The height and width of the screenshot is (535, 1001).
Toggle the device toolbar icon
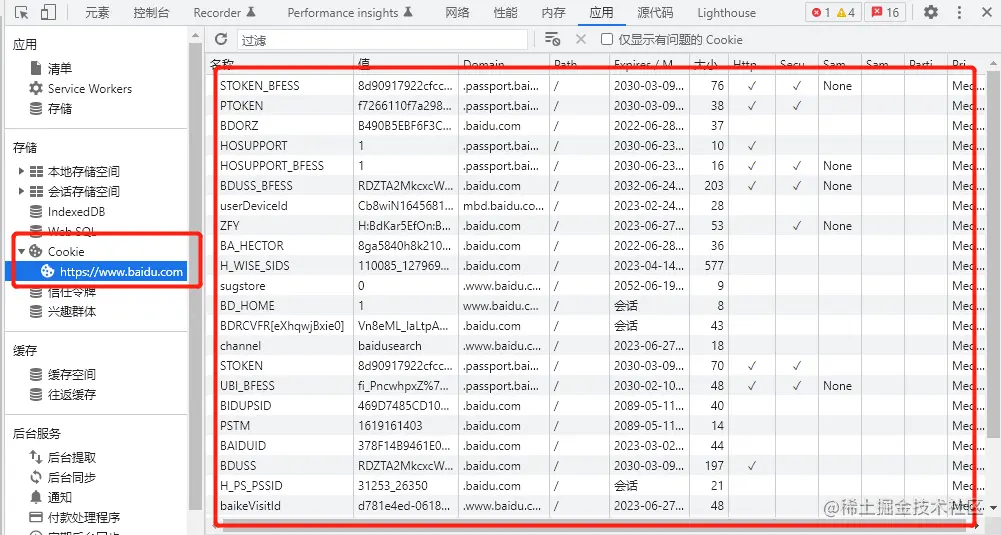[x=48, y=12]
